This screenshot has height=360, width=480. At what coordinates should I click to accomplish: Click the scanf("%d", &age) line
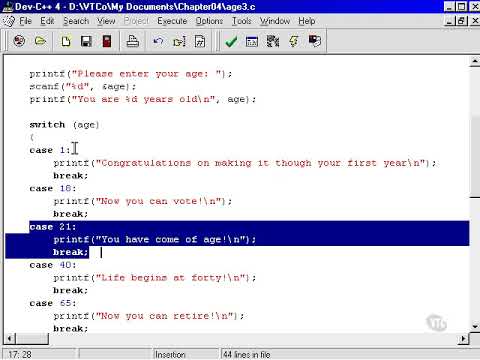(x=82, y=86)
